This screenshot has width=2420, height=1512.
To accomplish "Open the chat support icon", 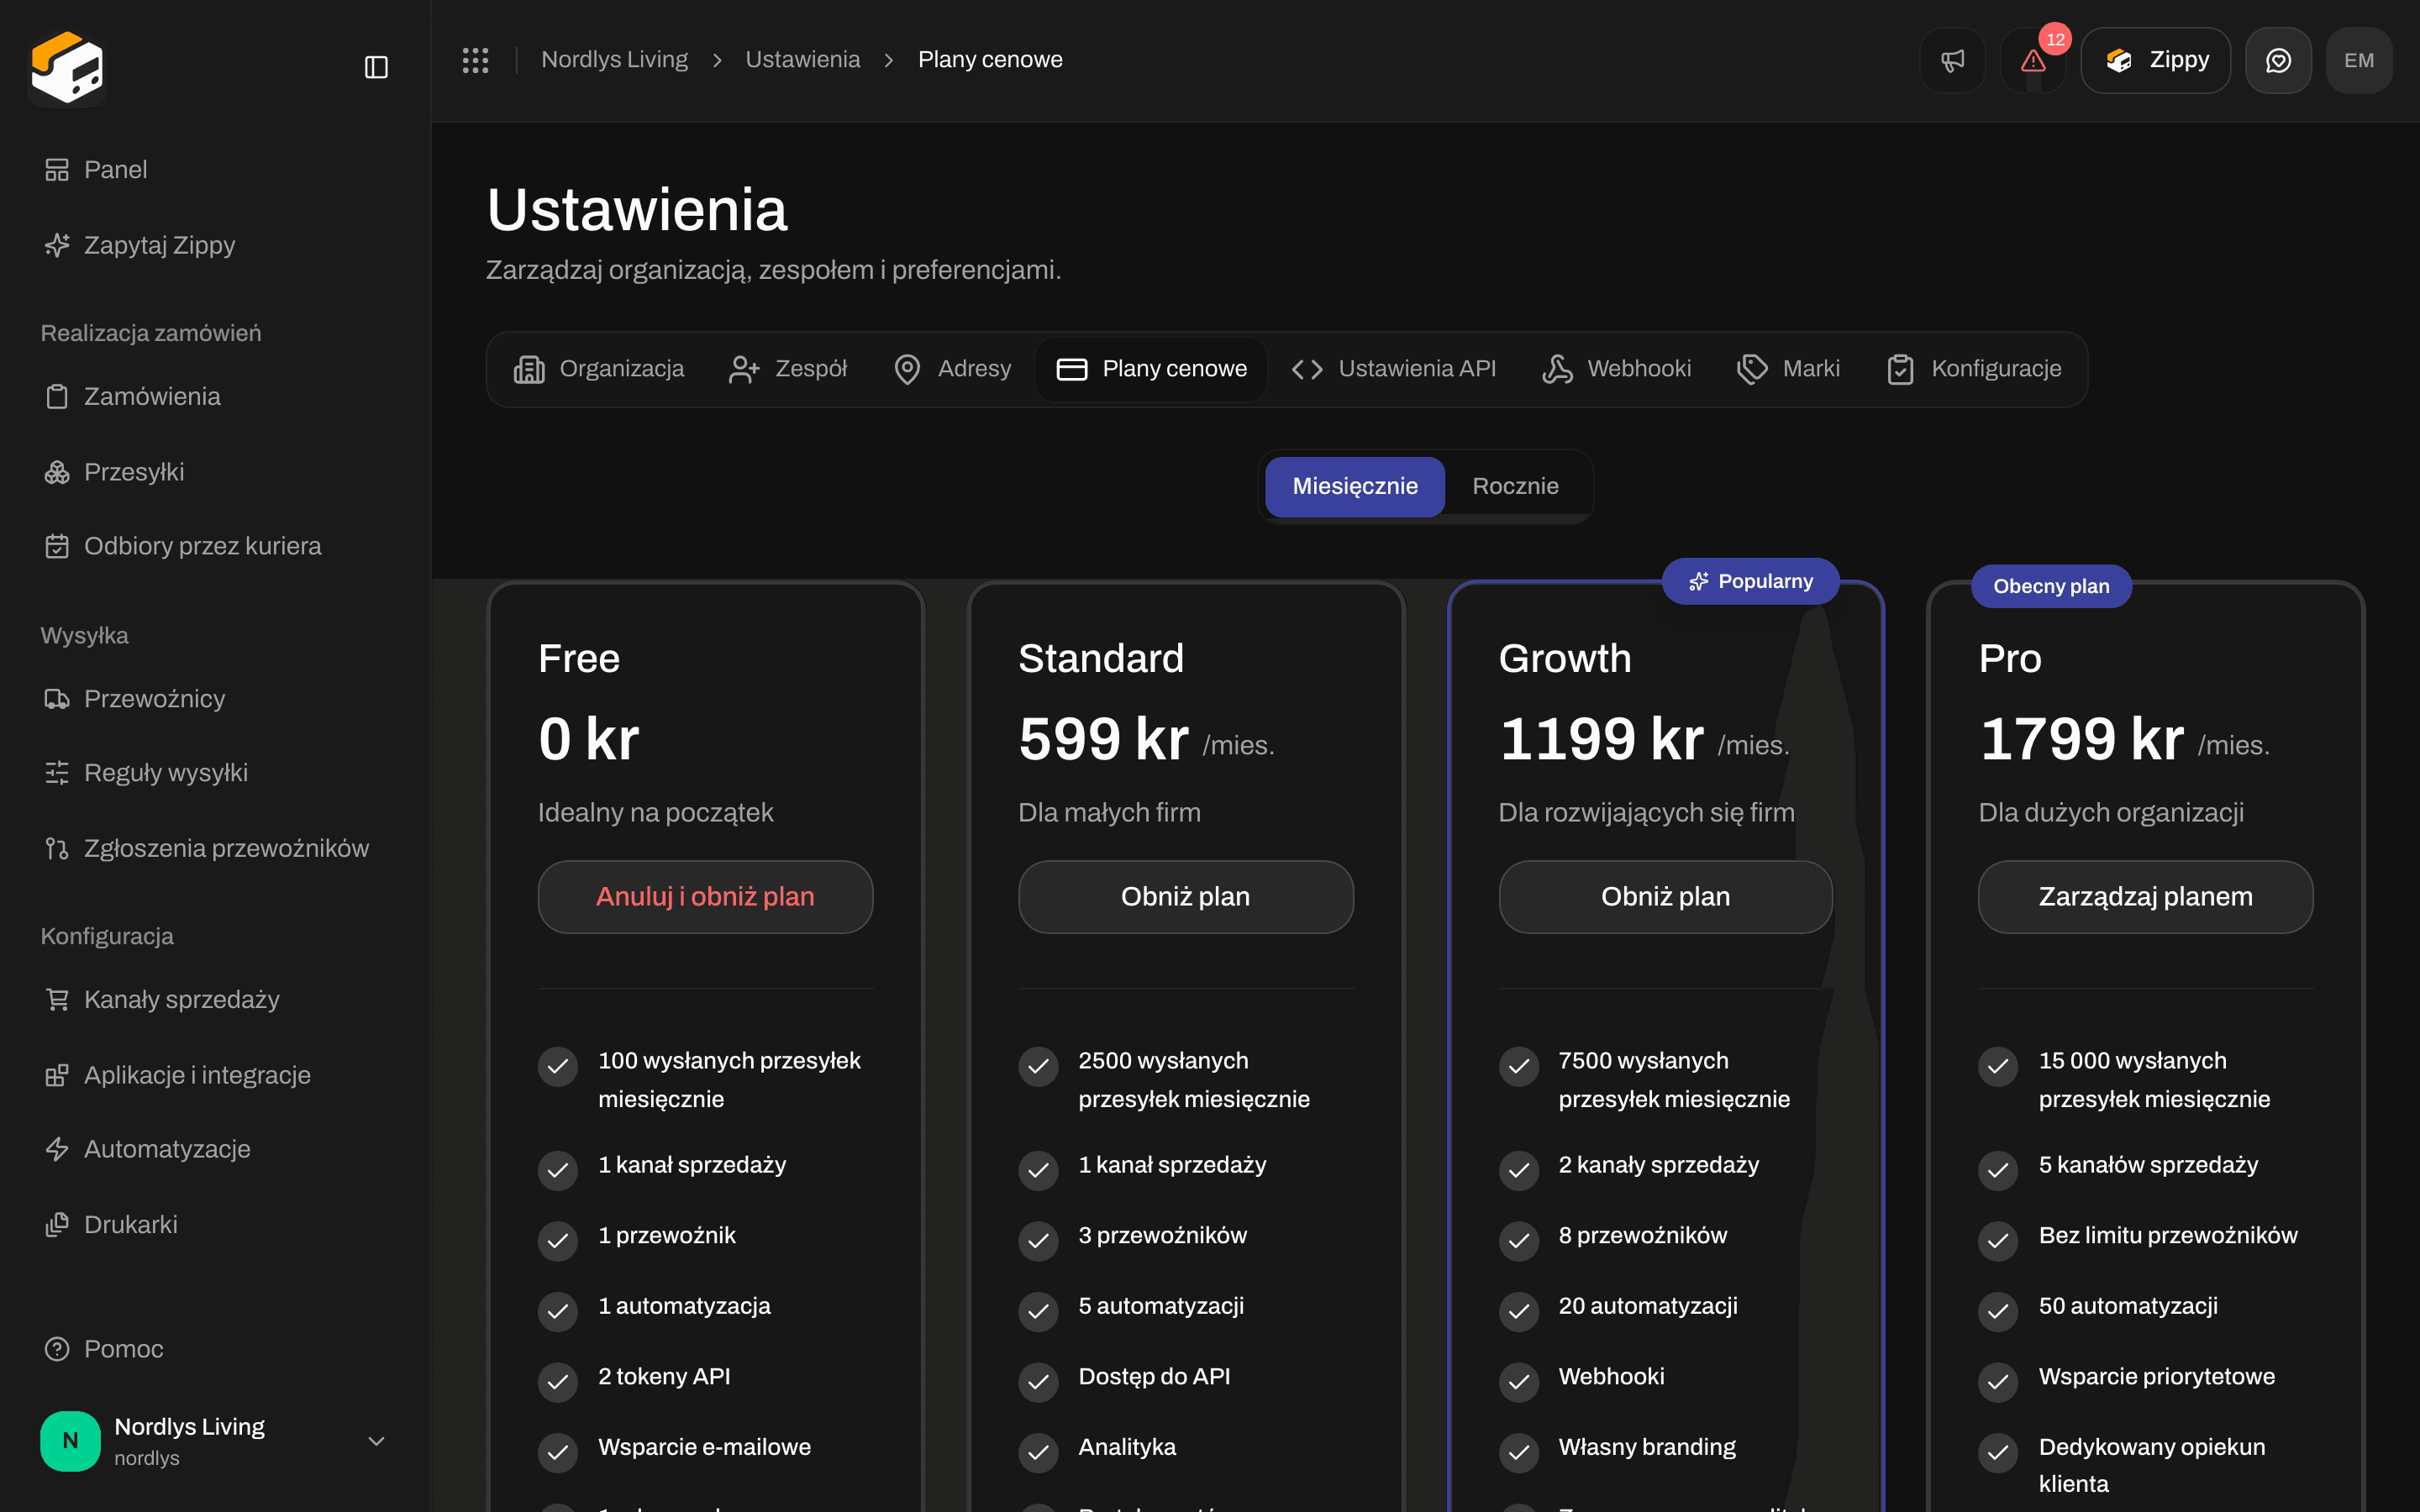I will pyautogui.click(x=2278, y=60).
